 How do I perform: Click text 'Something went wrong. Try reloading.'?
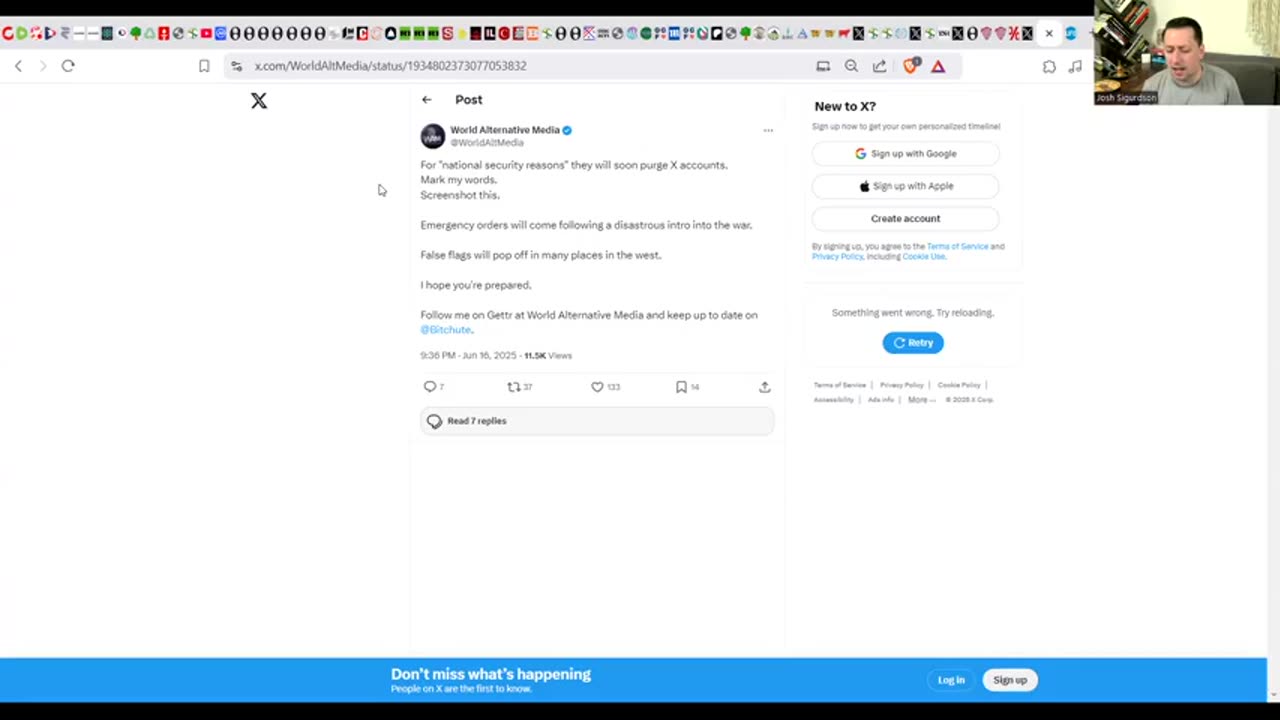click(x=912, y=313)
